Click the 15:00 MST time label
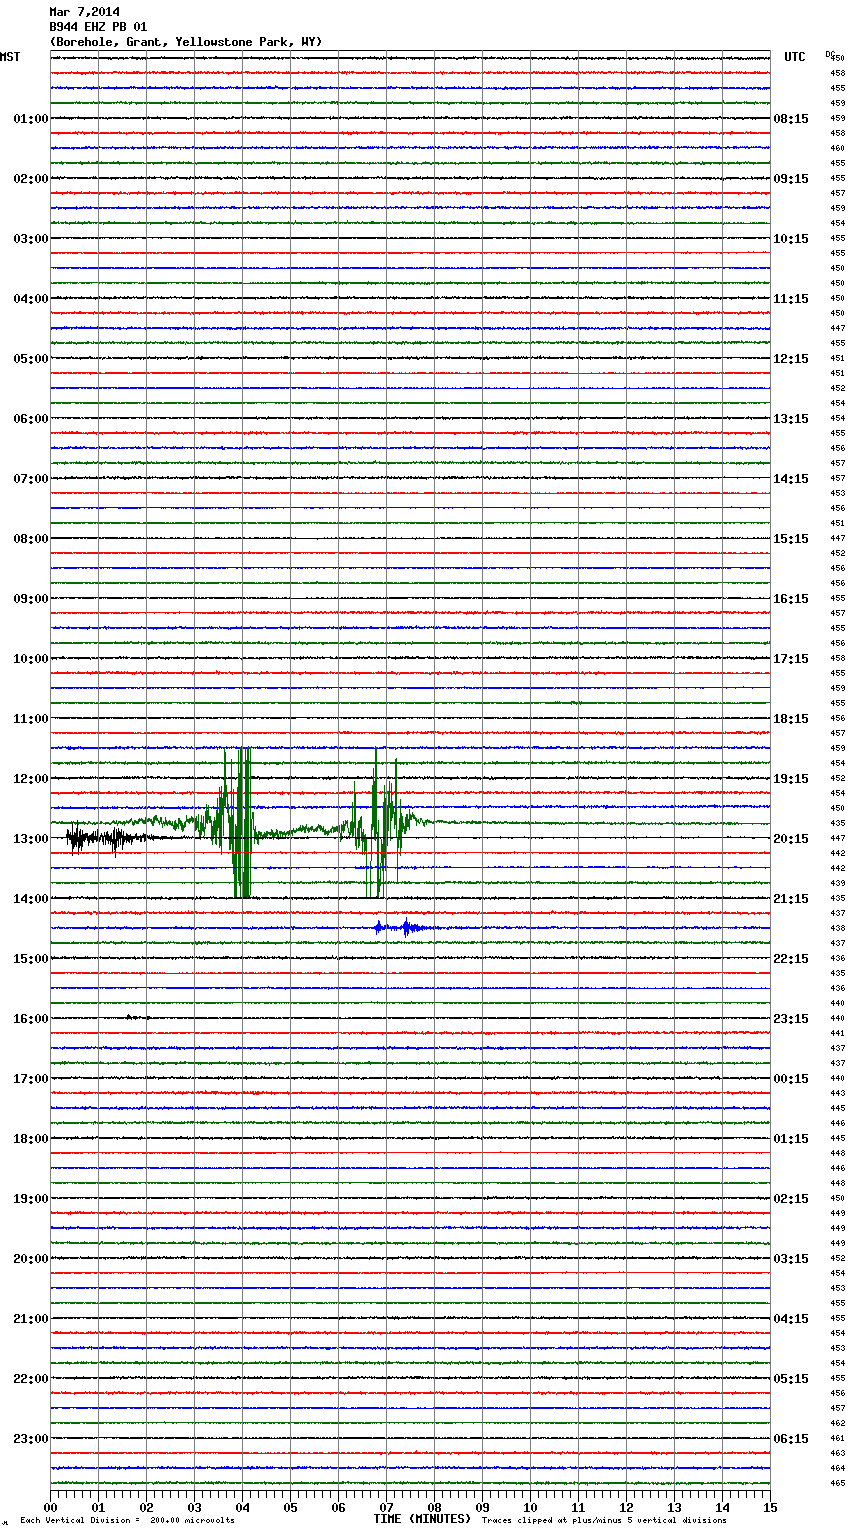850x1534 pixels. coord(30,959)
